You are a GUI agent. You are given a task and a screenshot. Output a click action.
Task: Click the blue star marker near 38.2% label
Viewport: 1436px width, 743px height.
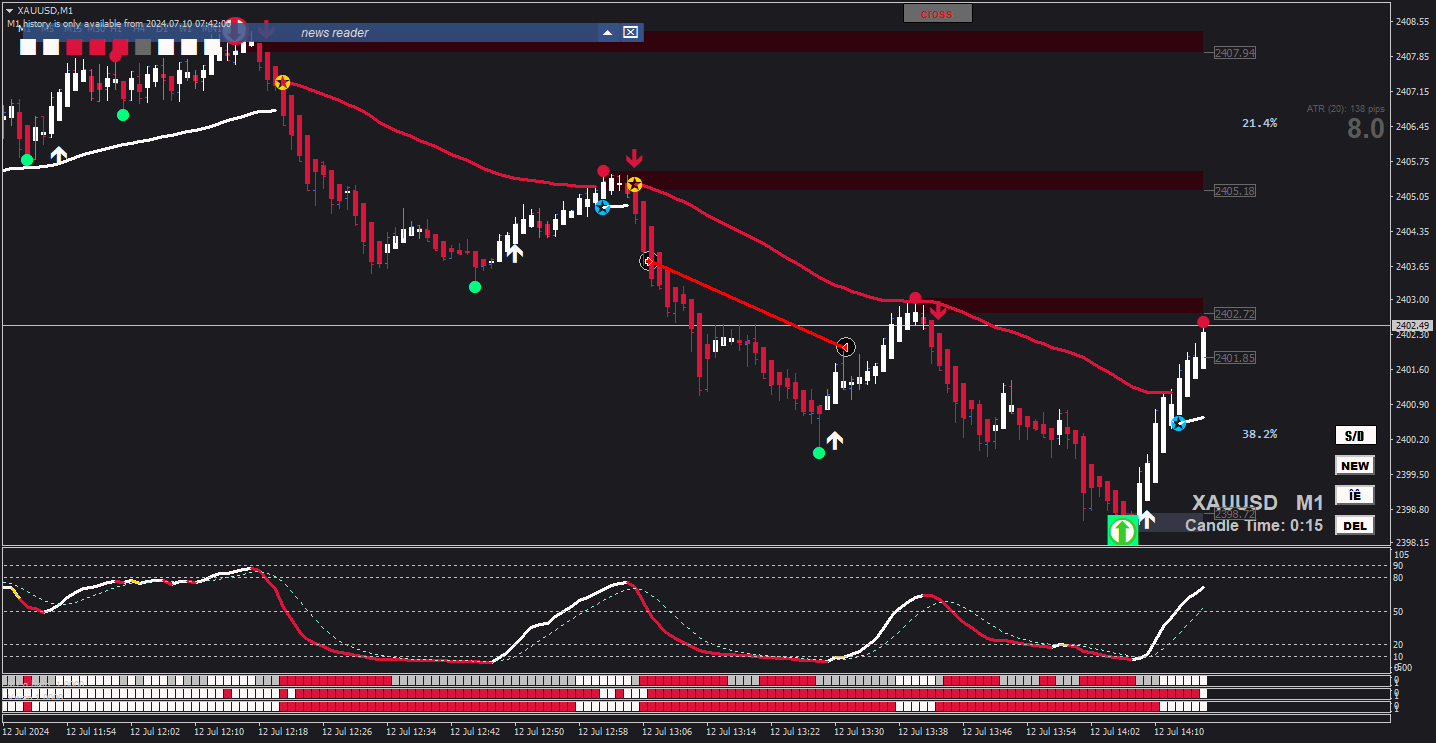(1178, 423)
